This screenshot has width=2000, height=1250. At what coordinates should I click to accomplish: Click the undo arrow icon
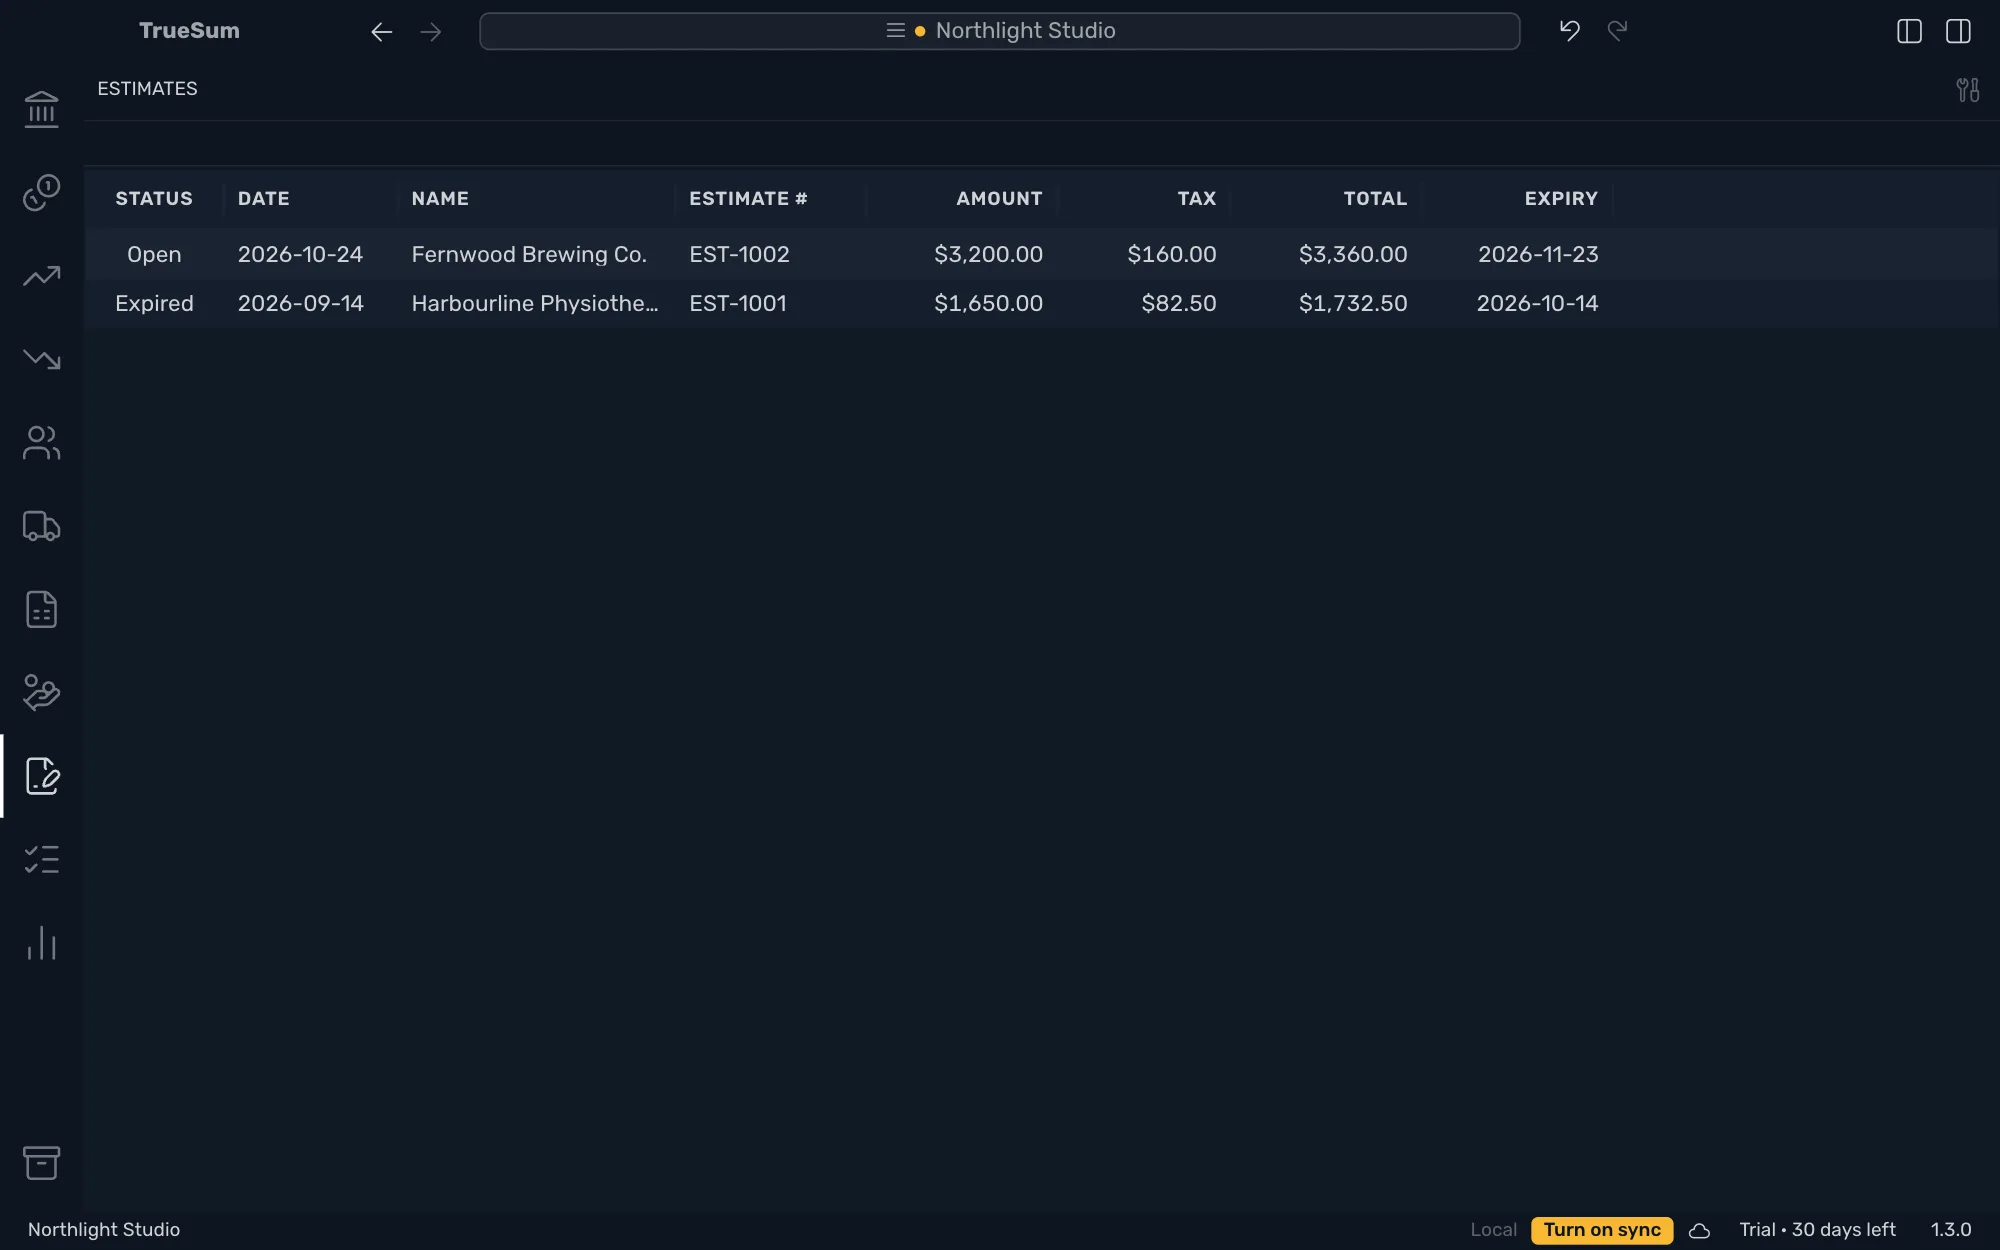(x=1570, y=31)
